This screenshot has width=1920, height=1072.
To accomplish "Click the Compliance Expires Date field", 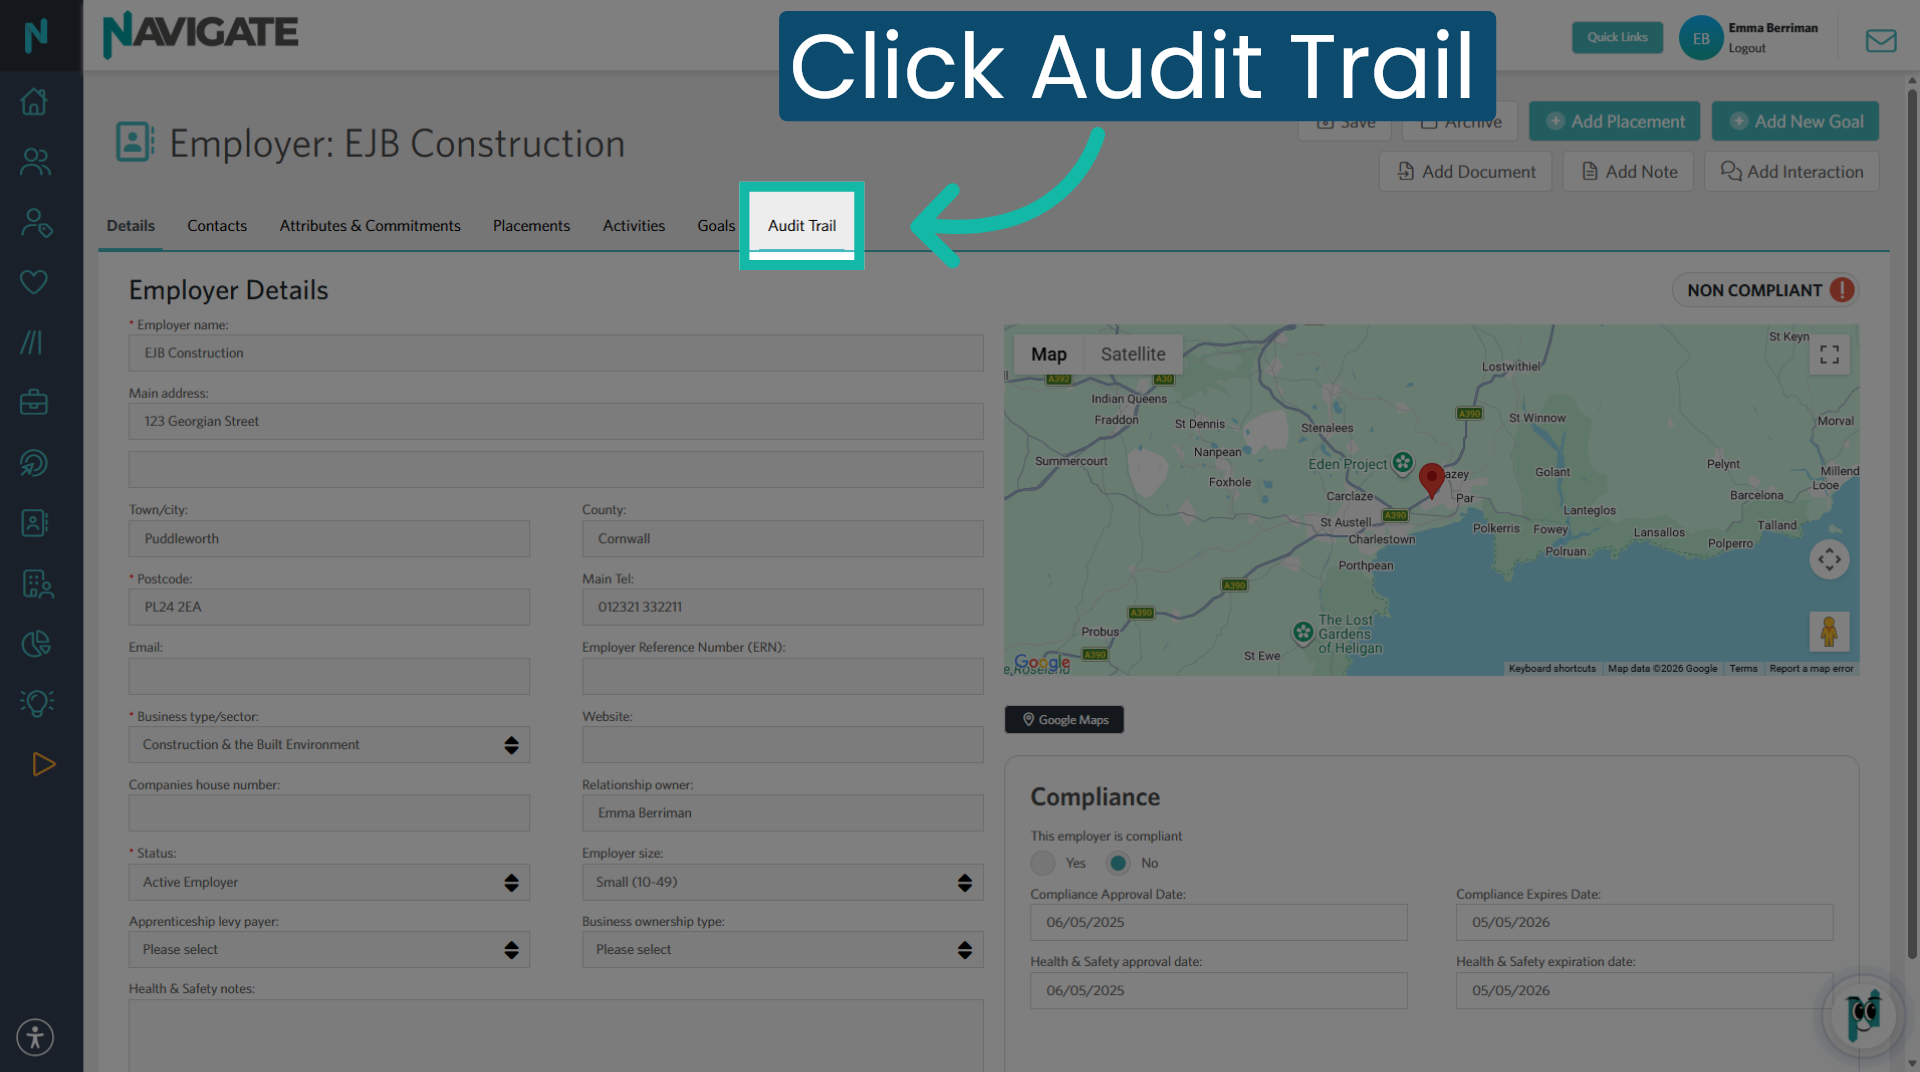I will click(x=1645, y=922).
